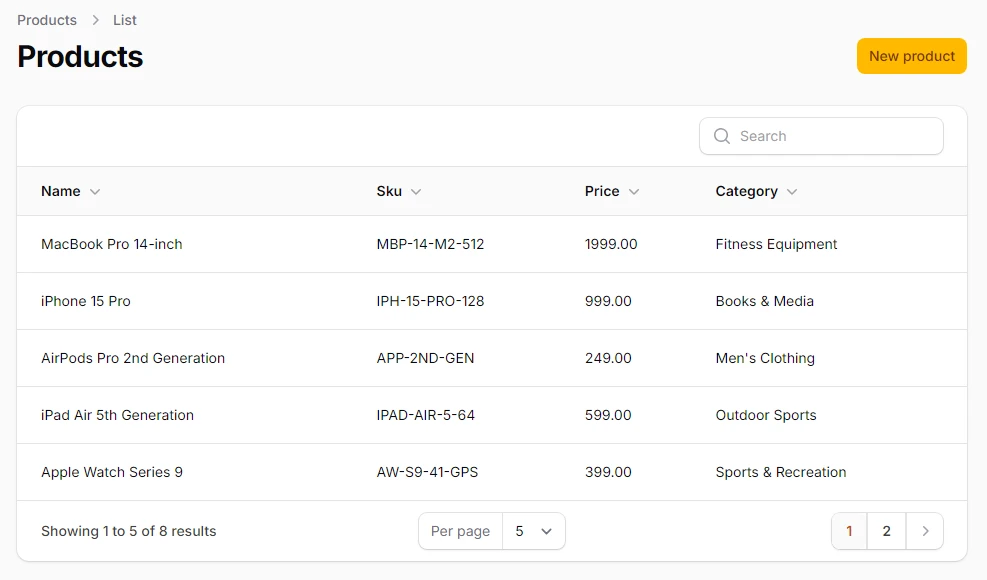Click price 249.00
The image size is (987, 580).
pyautogui.click(x=608, y=358)
